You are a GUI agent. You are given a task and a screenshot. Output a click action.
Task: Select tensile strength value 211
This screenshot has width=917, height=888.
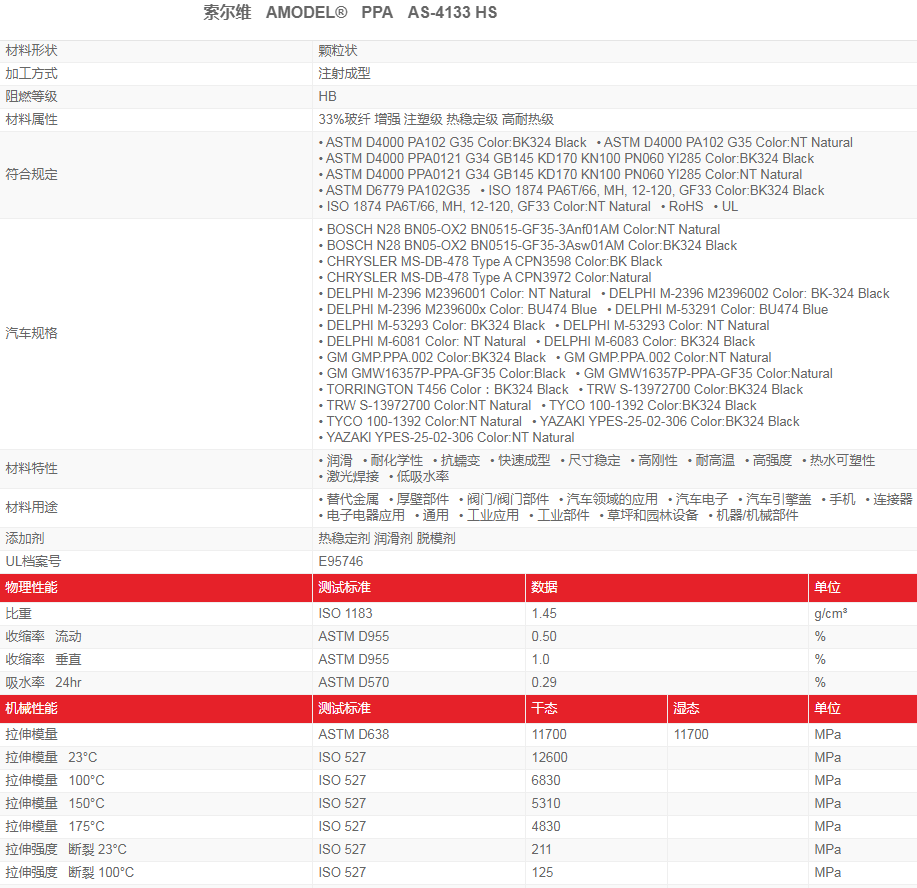541,849
